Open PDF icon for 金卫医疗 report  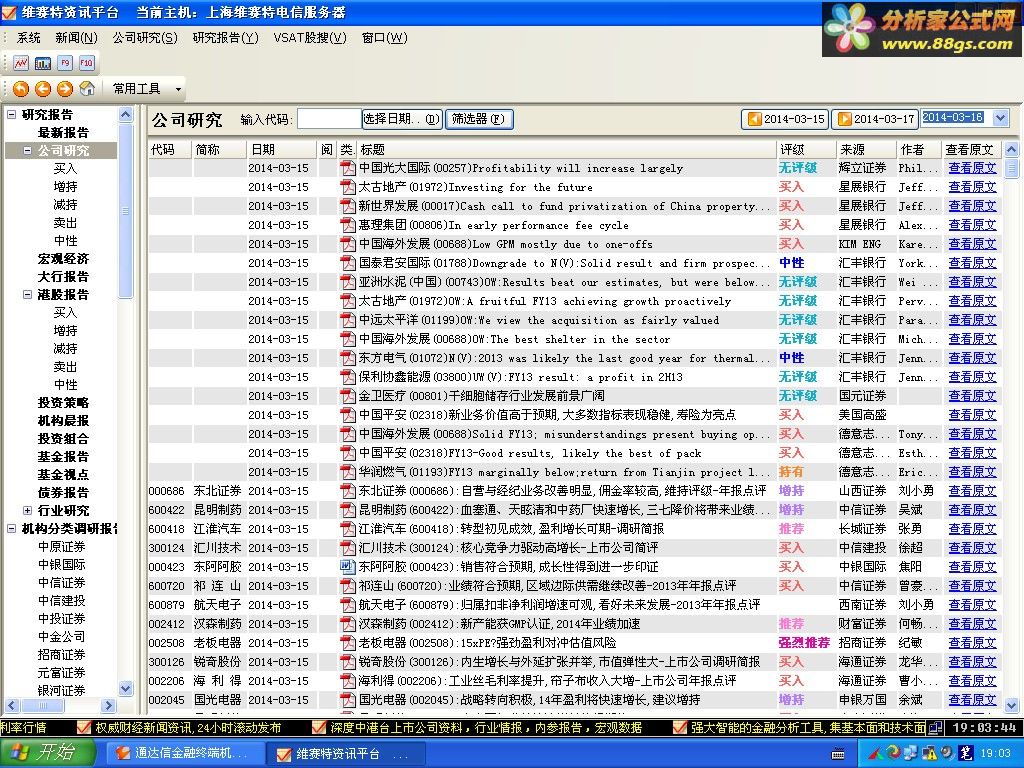pyautogui.click(x=347, y=396)
